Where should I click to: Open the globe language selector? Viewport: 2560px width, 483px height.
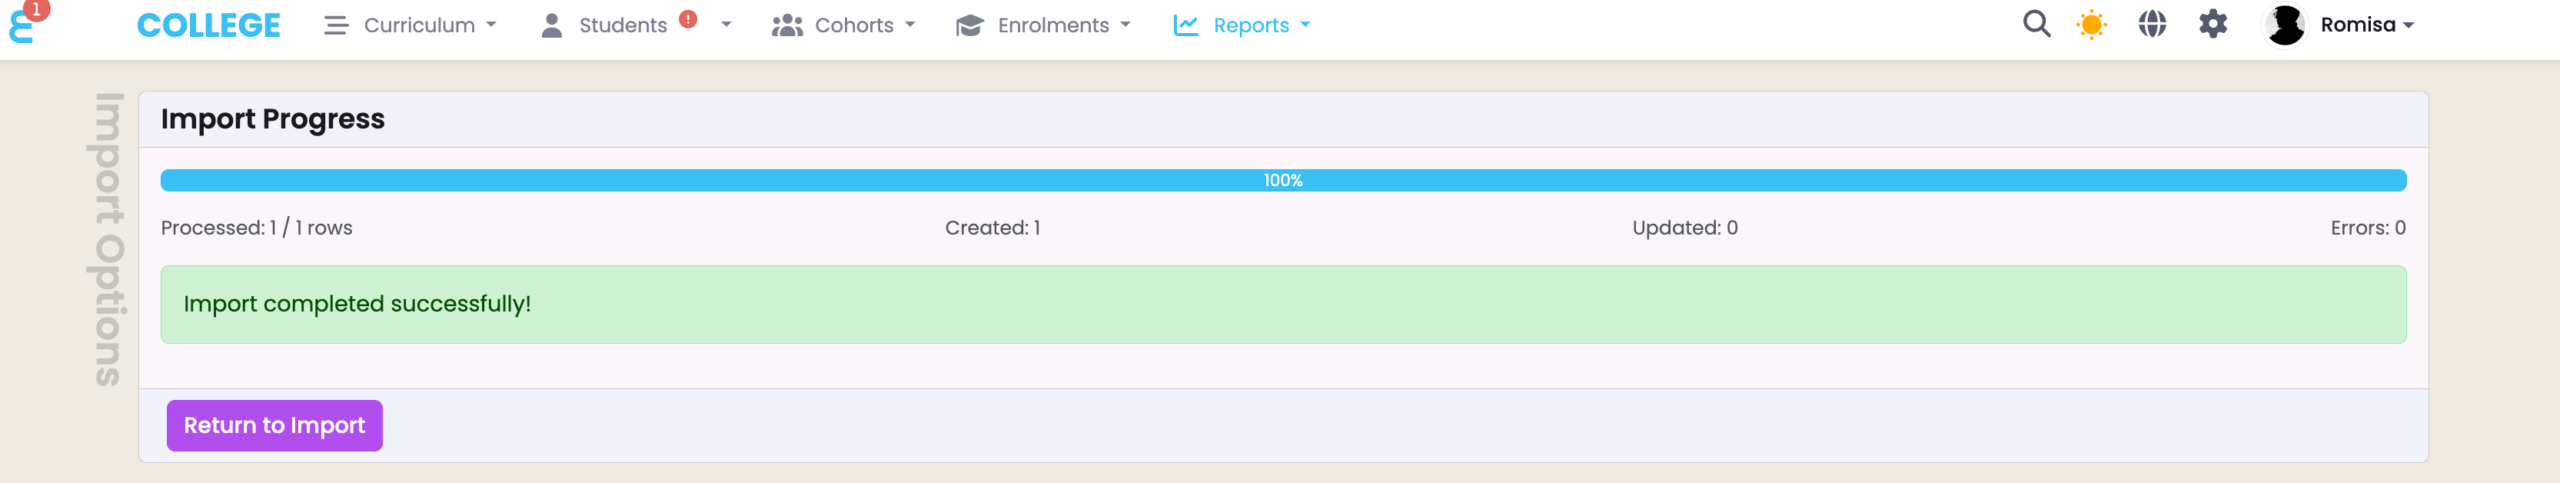2152,24
